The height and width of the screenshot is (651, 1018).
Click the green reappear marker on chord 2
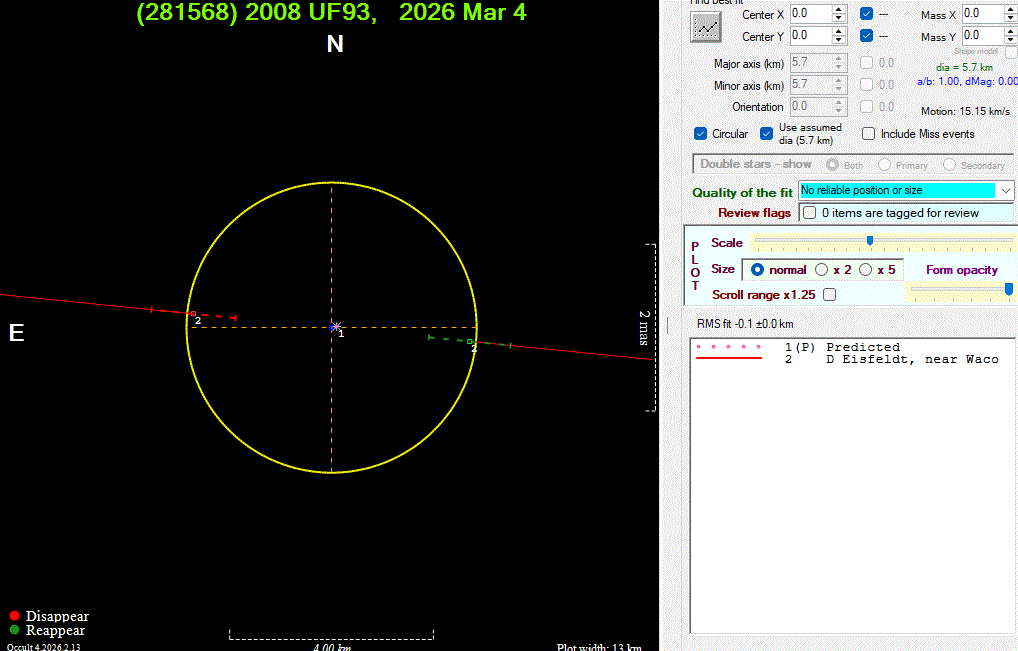(x=470, y=341)
